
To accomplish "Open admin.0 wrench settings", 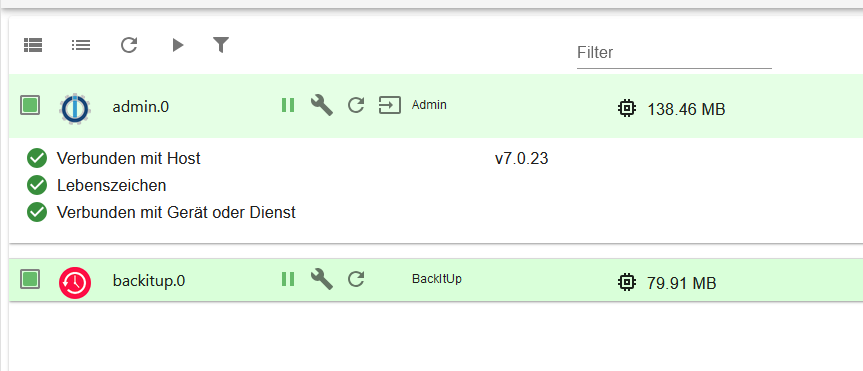I will coord(321,105).
